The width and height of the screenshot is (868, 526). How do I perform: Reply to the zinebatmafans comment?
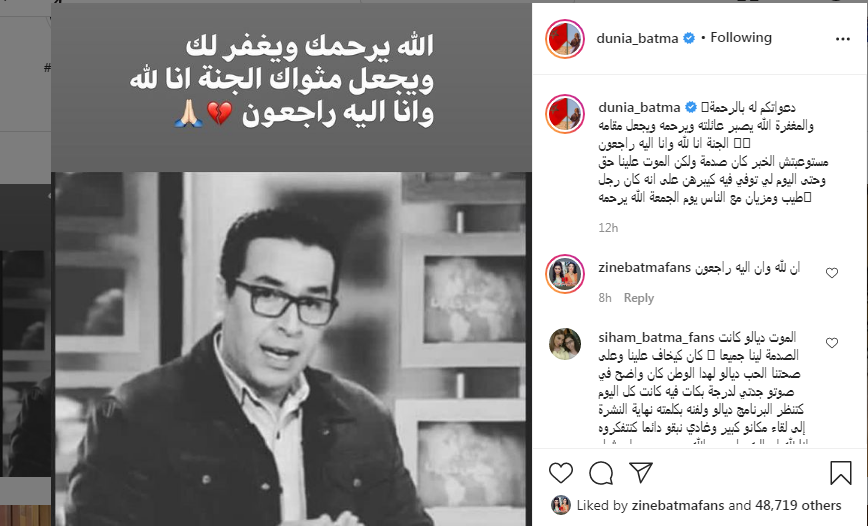point(638,298)
